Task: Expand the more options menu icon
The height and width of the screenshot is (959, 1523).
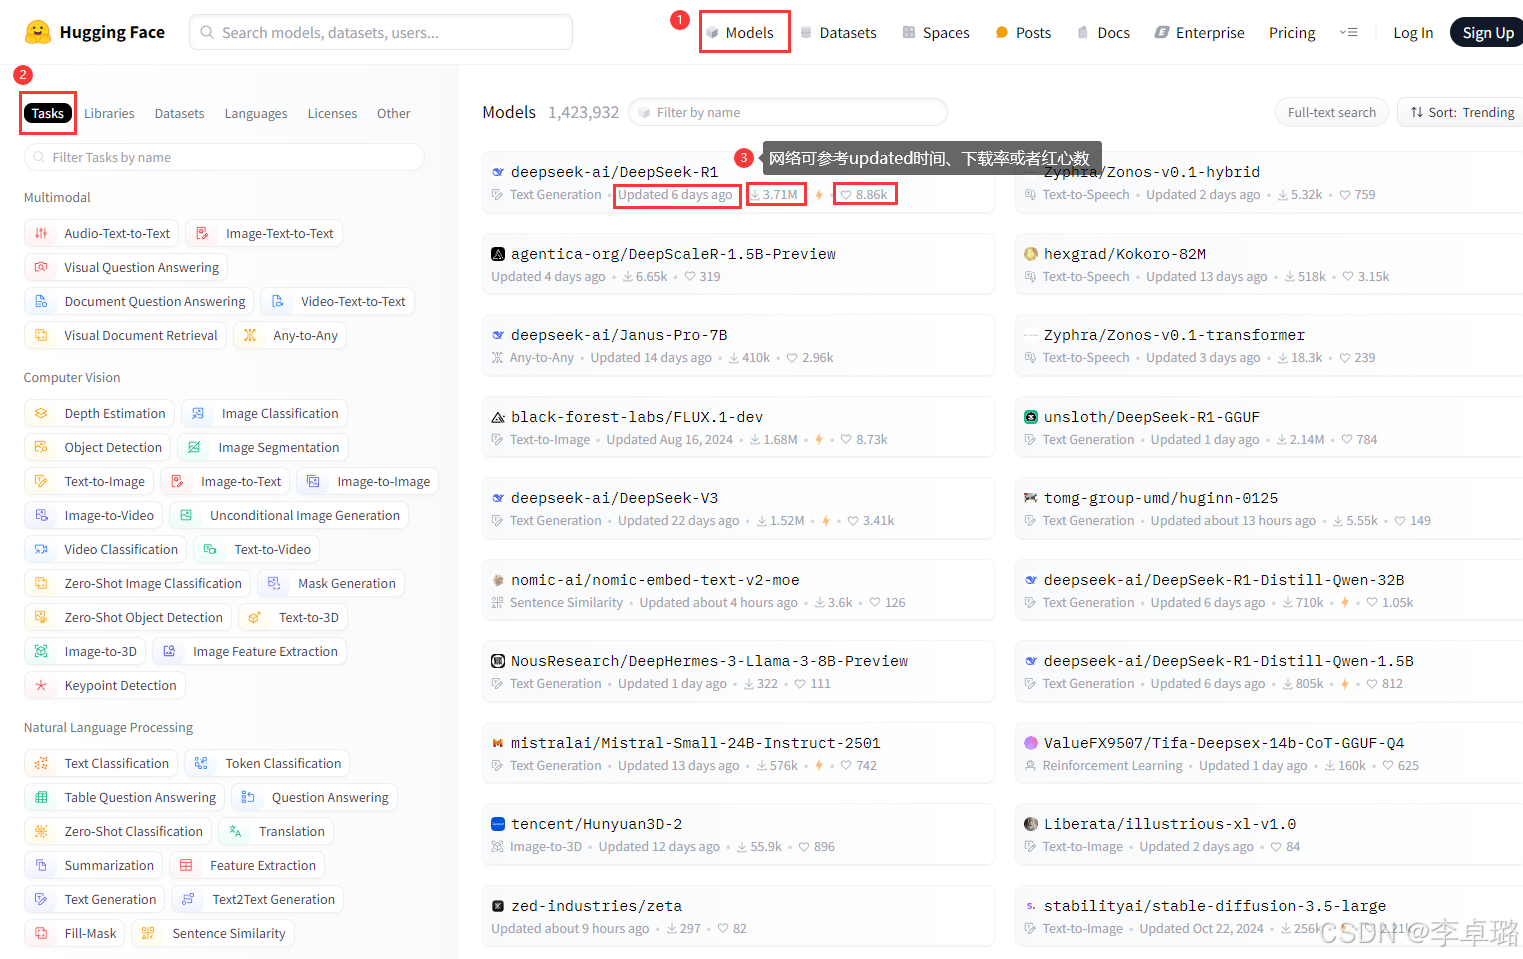Action: (1348, 33)
